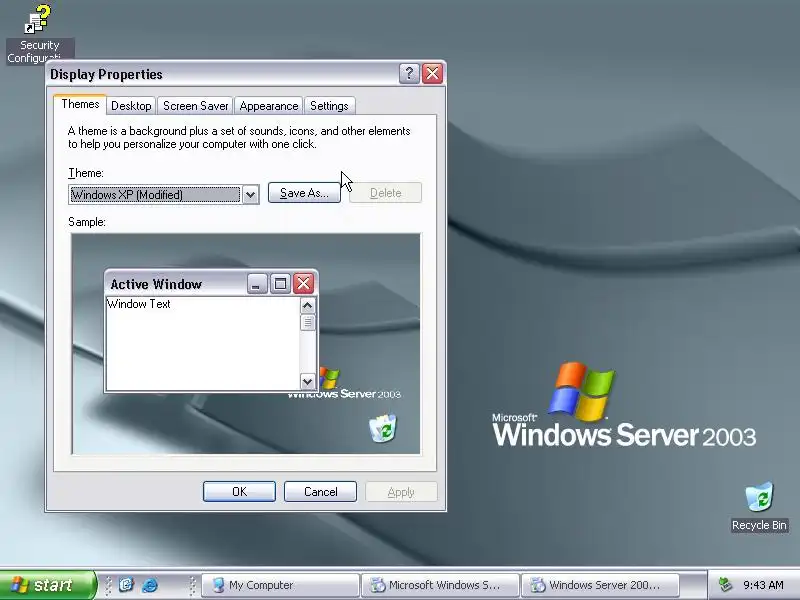Switch to the Microsoft Windows S... taskbar window
The height and width of the screenshot is (600, 800).
440,585
